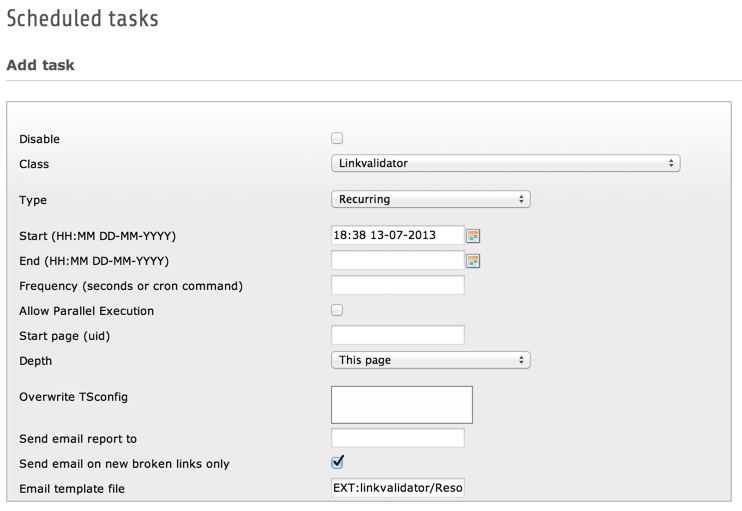The image size is (742, 511).
Task: Select the Start page uid field
Action: [x=397, y=335]
